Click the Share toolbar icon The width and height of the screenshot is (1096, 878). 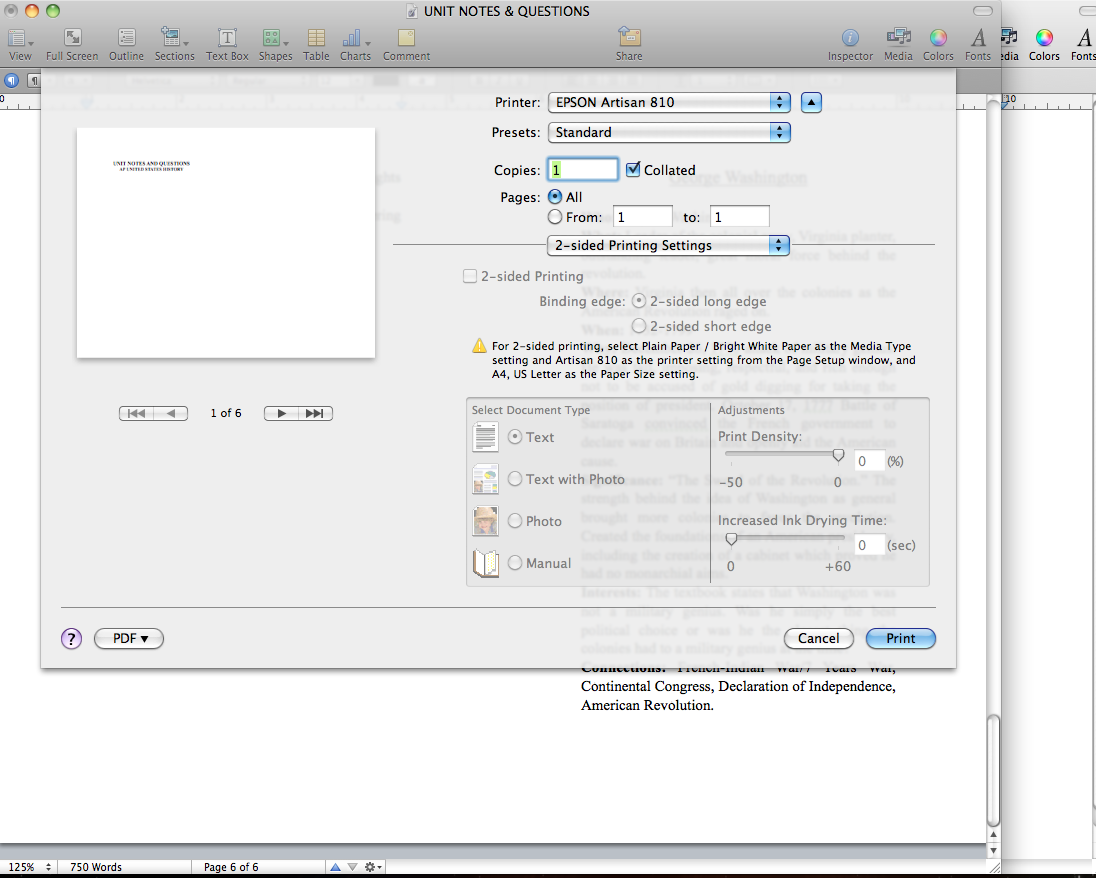pyautogui.click(x=629, y=45)
